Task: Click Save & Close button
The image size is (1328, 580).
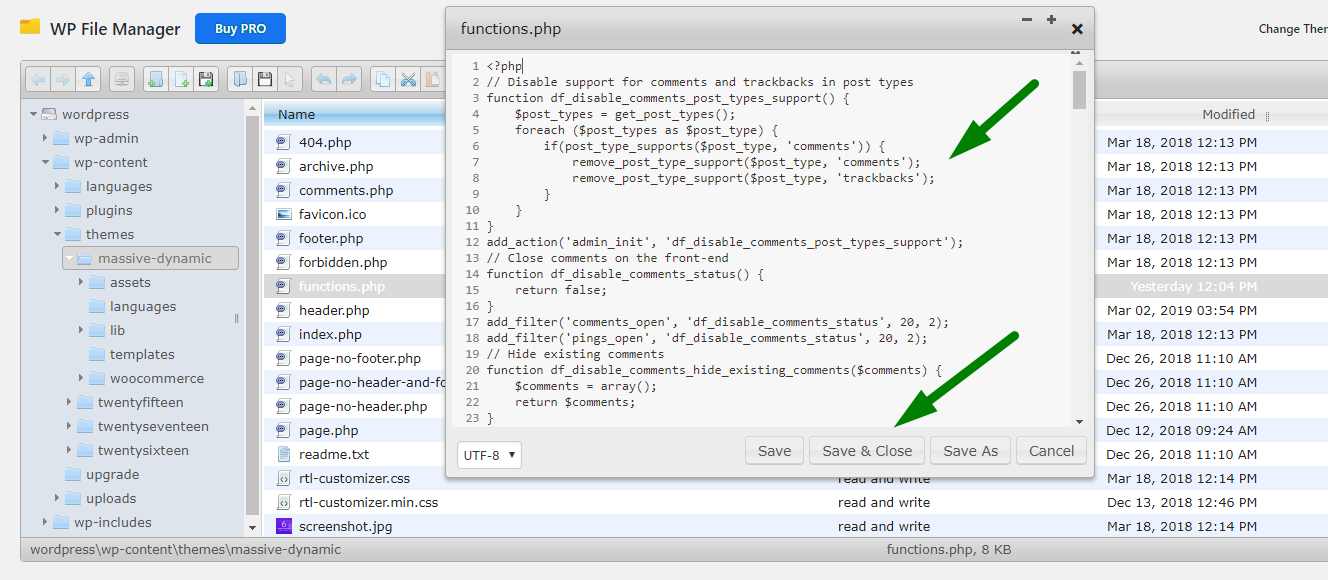Action: tap(867, 451)
